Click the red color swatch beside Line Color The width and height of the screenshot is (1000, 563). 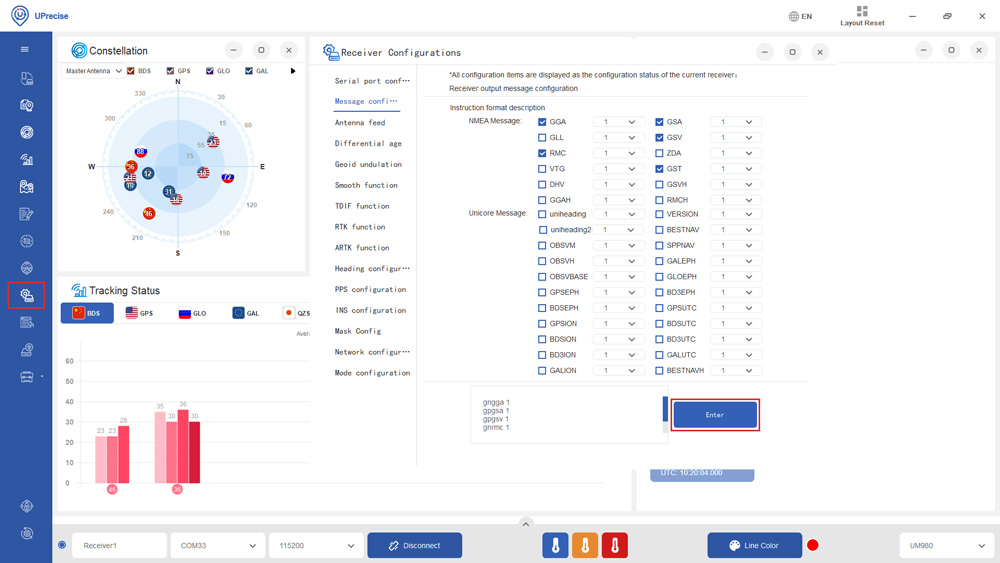pos(813,545)
